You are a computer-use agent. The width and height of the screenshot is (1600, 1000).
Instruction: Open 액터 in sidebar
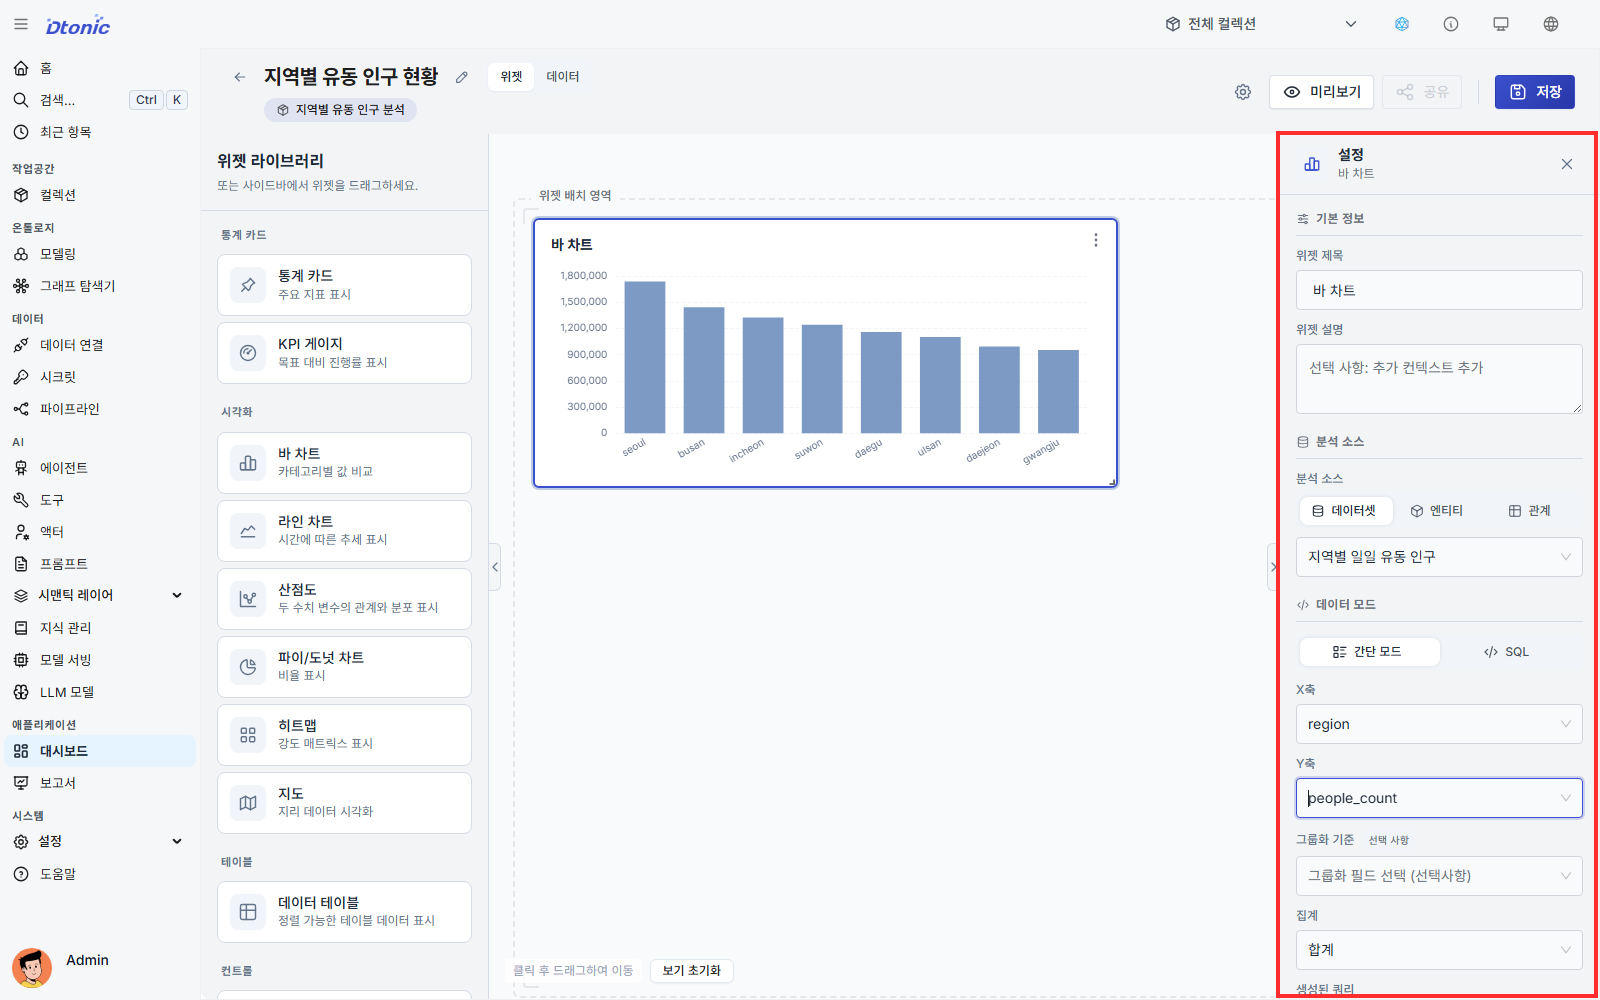pyautogui.click(x=100, y=532)
